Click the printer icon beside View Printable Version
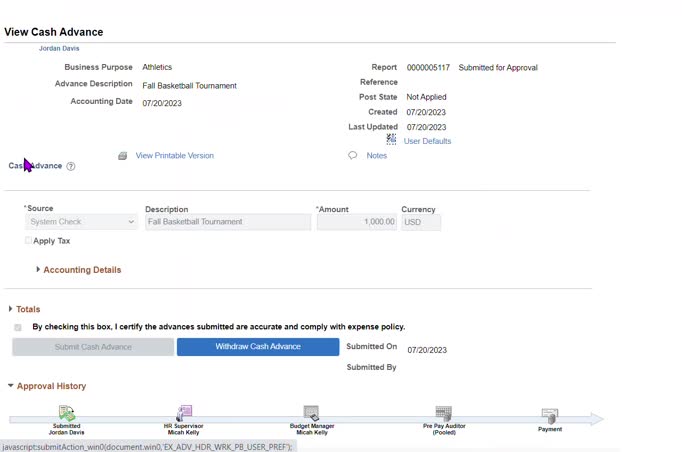 tap(123, 156)
